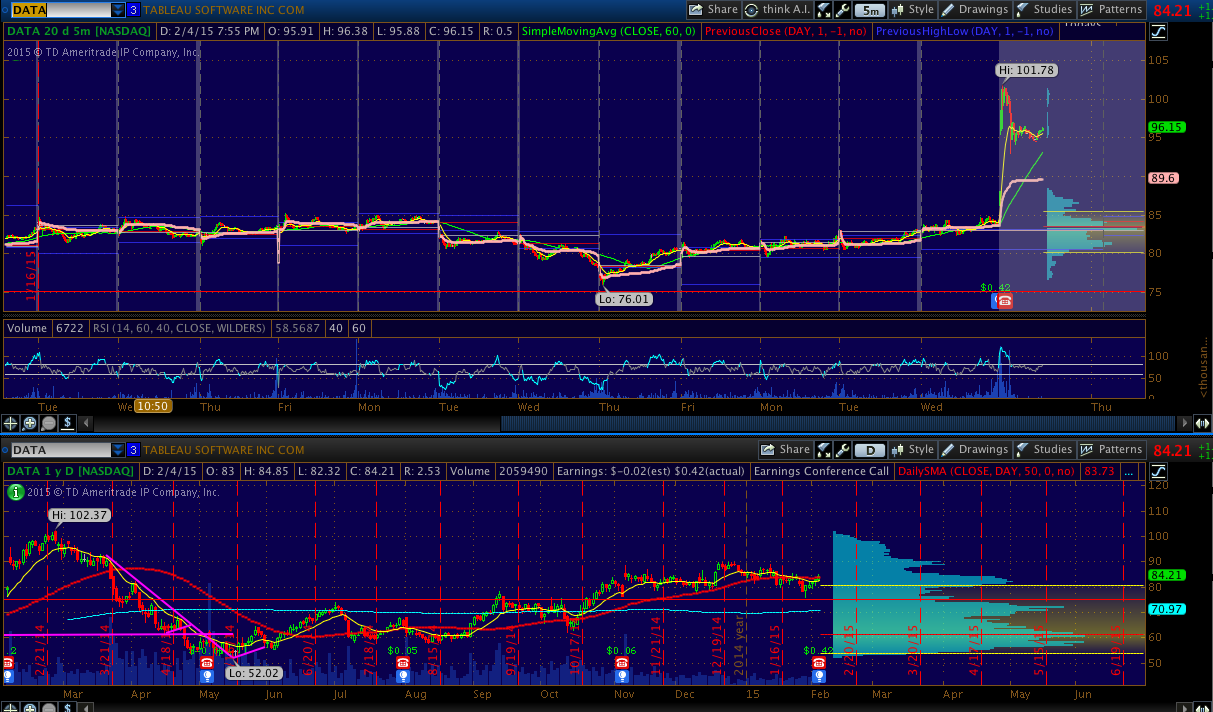Open Studies menu in upper chart
The width and height of the screenshot is (1213, 712).
[x=1044, y=10]
